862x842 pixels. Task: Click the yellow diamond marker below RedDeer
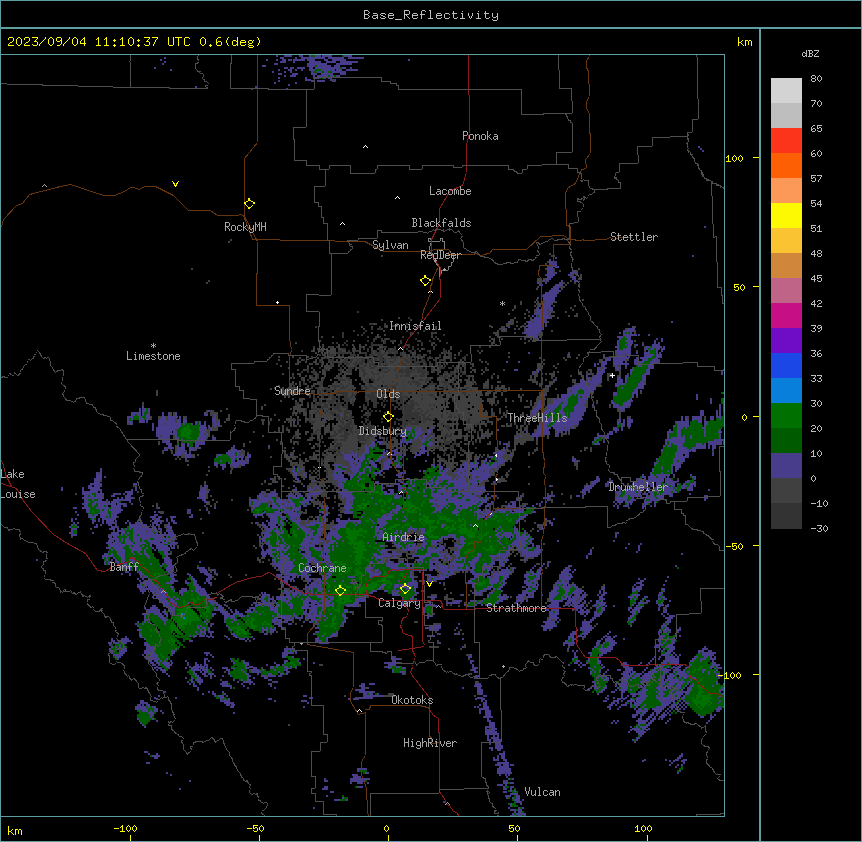(x=426, y=281)
